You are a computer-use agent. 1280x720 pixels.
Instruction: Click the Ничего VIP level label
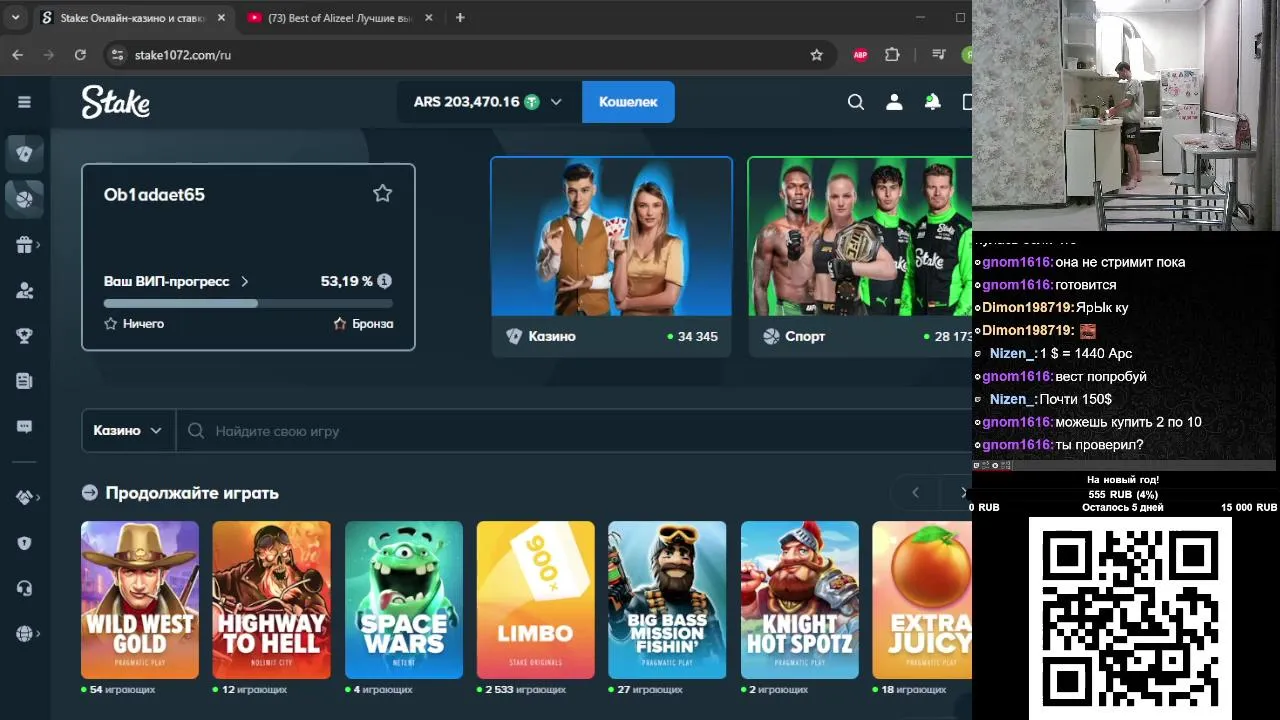click(143, 324)
